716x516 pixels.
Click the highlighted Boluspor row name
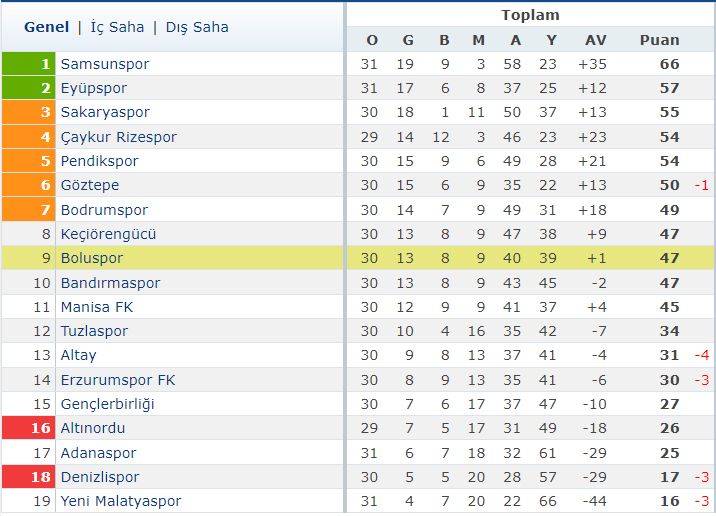(x=92, y=258)
